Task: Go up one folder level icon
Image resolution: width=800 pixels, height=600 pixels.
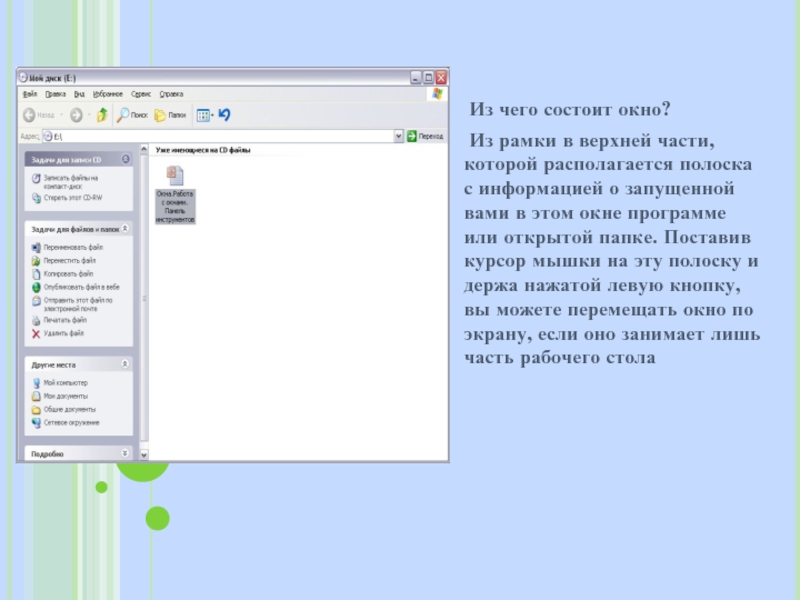Action: [102, 115]
